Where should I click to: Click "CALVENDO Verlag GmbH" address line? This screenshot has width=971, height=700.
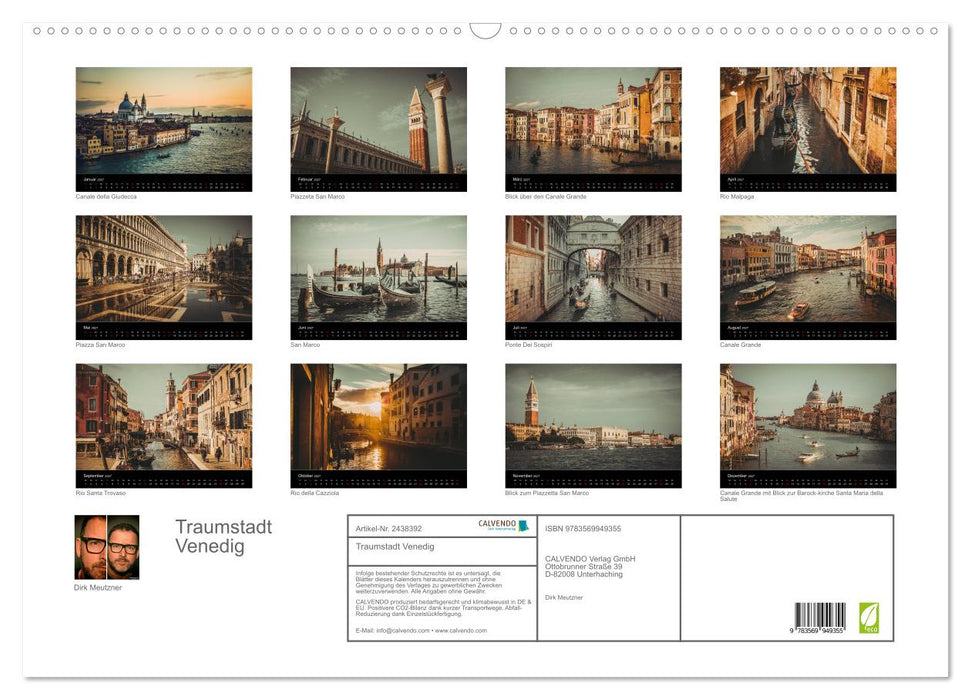click(x=590, y=559)
